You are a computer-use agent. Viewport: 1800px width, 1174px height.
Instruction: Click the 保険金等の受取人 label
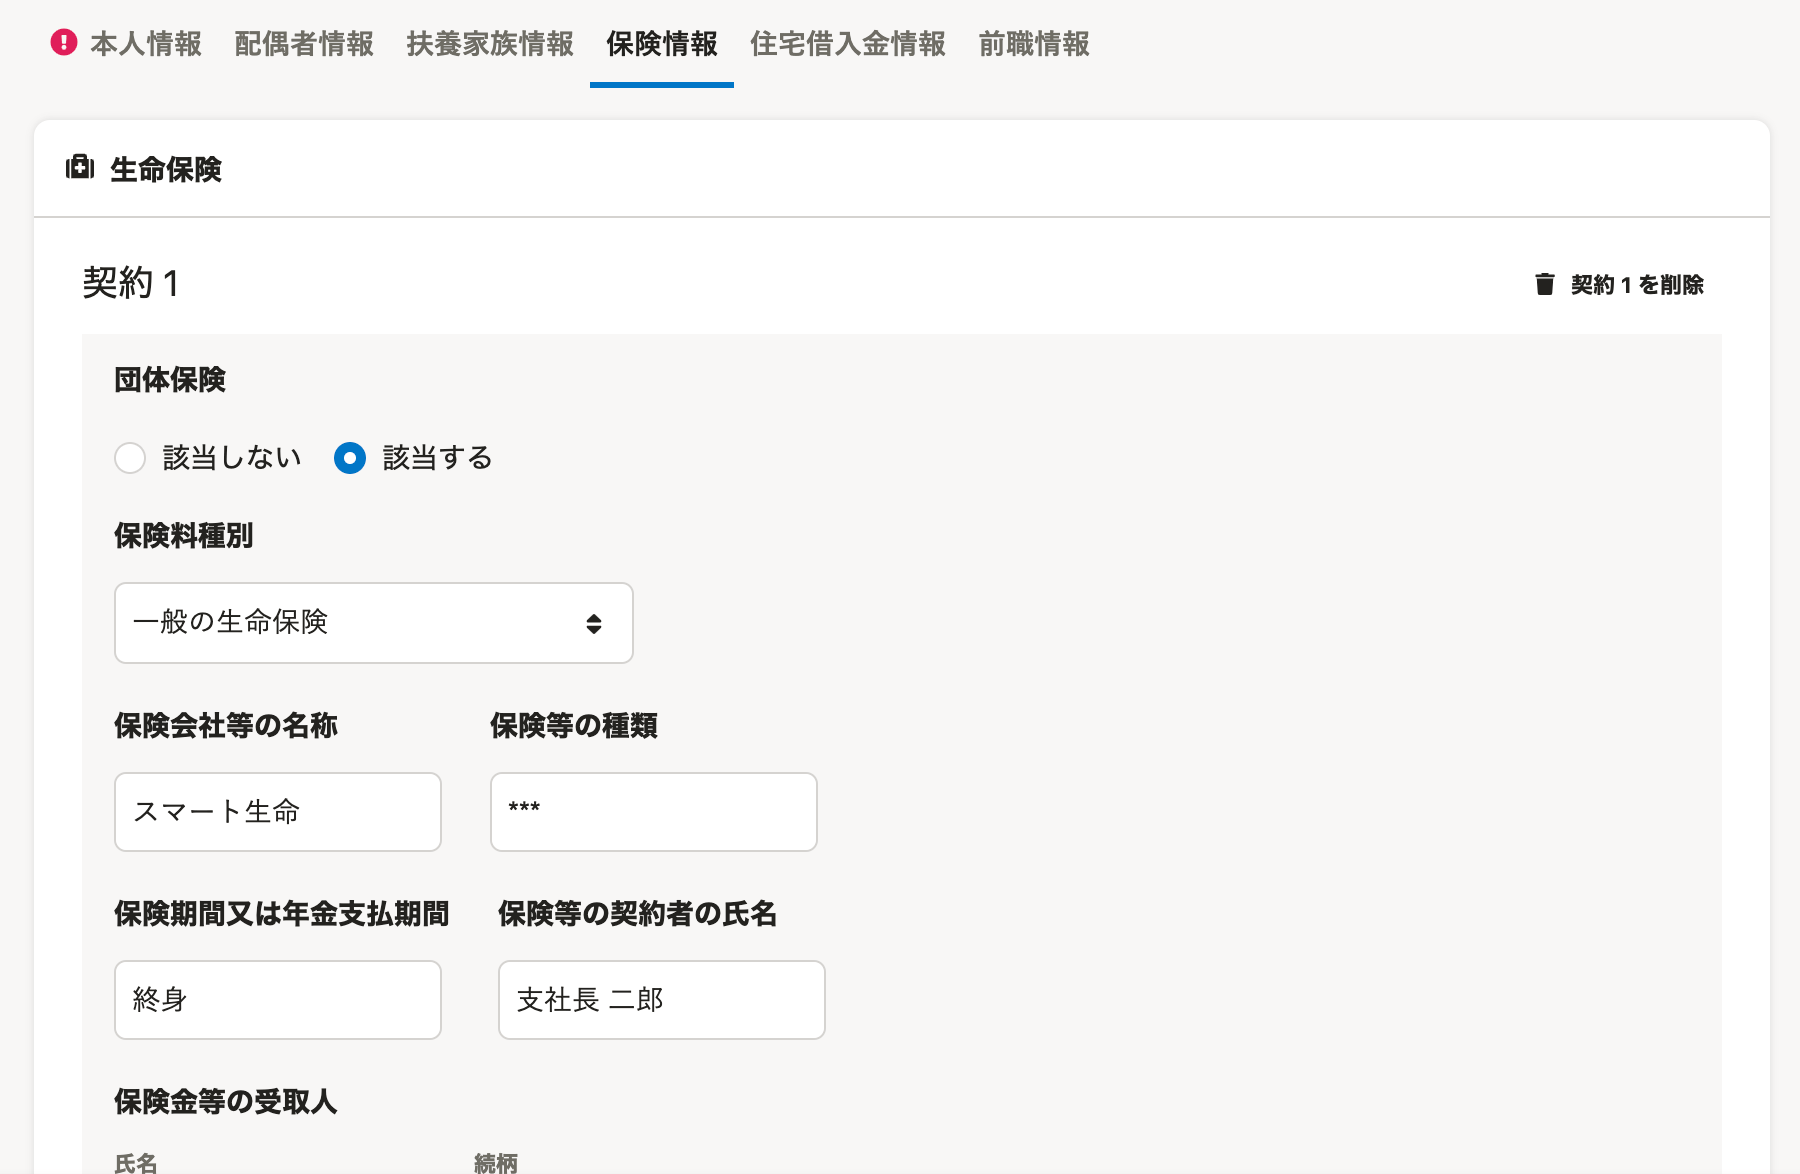point(226,1102)
